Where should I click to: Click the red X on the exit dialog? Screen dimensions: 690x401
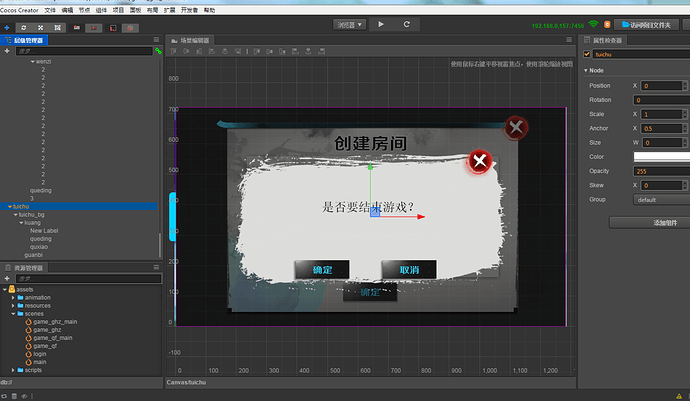(480, 161)
